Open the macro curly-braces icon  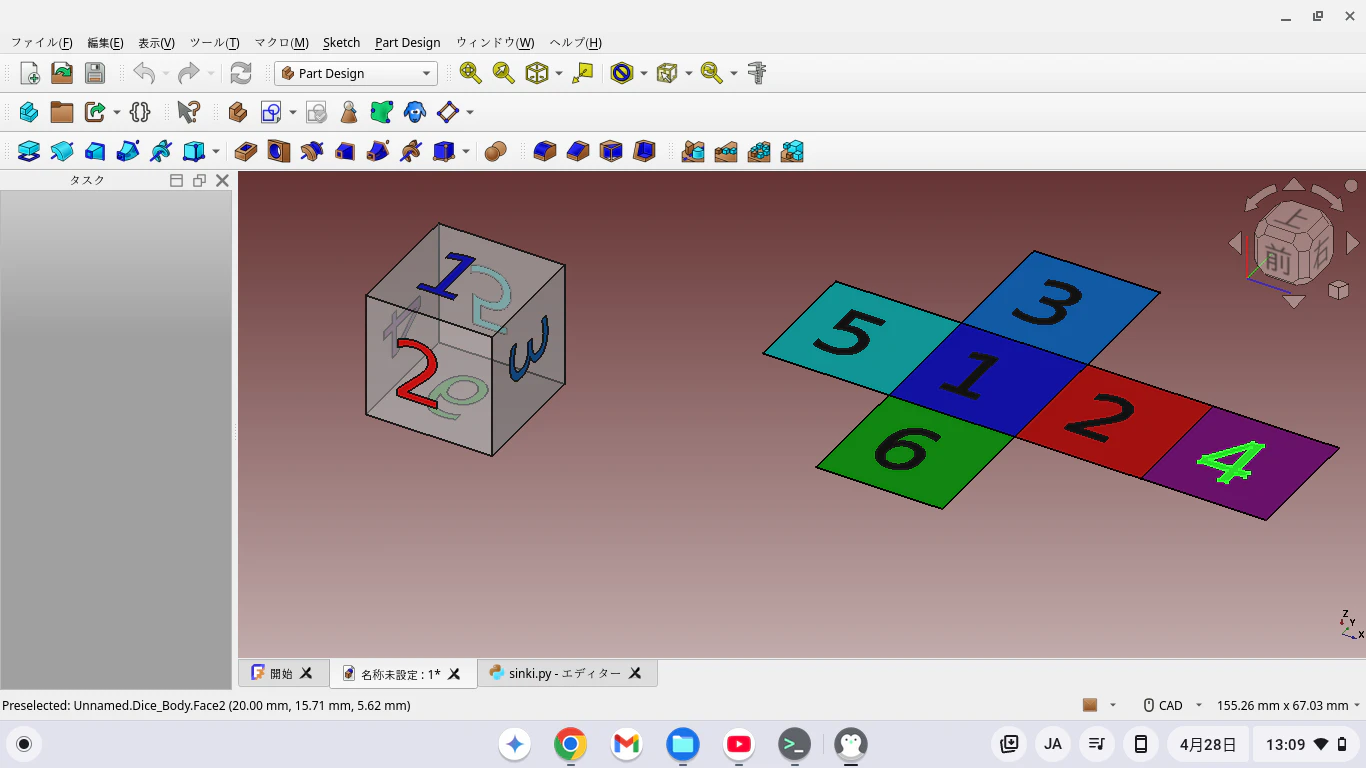[140, 112]
